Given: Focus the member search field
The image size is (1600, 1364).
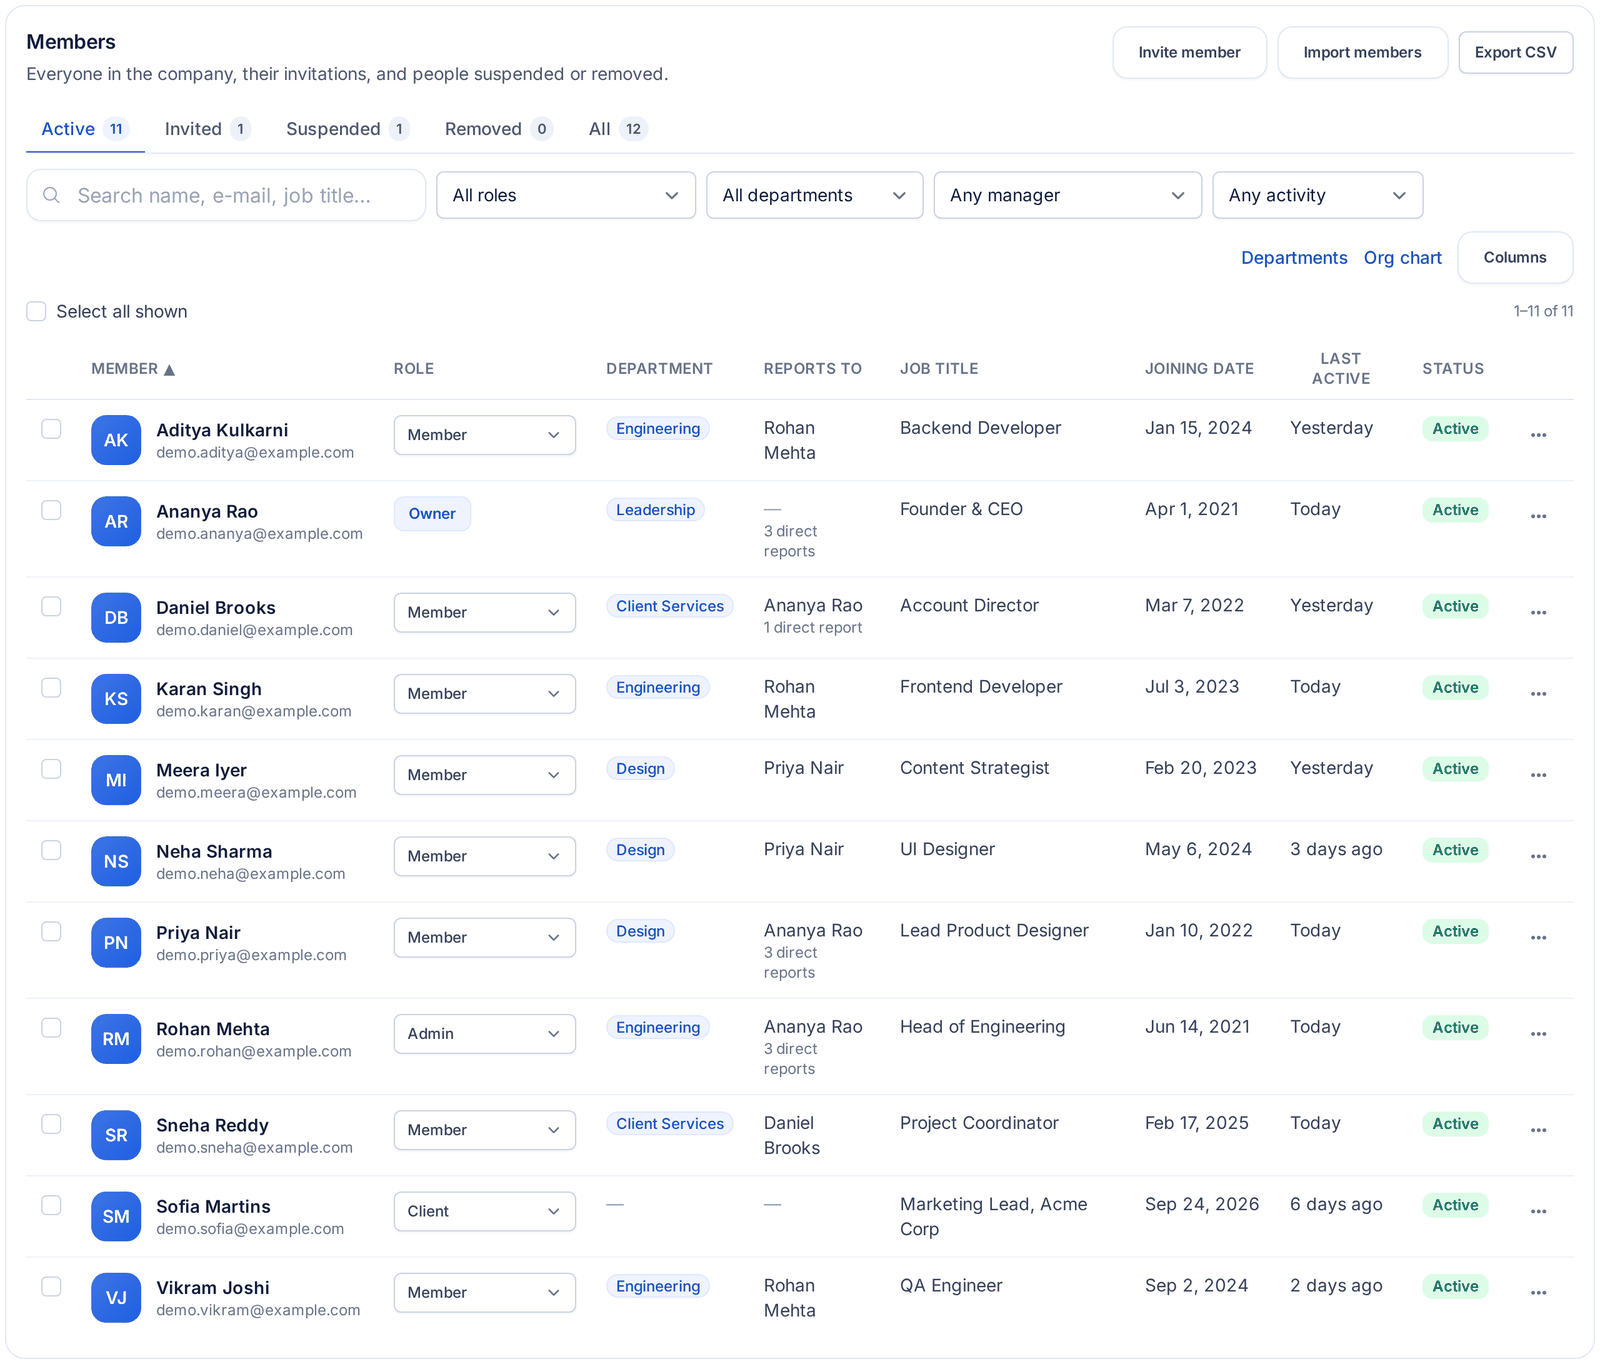Looking at the screenshot, I should point(226,195).
